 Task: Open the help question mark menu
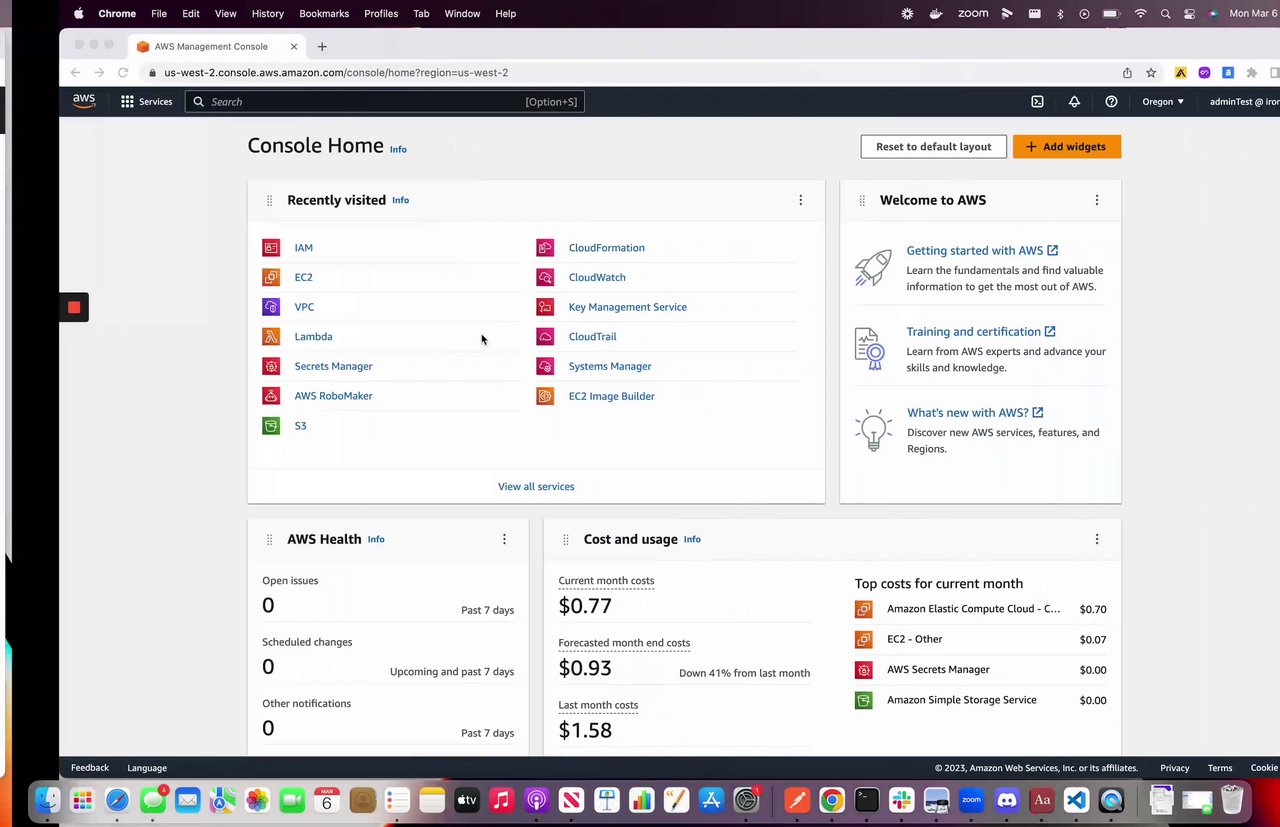pos(1111,101)
